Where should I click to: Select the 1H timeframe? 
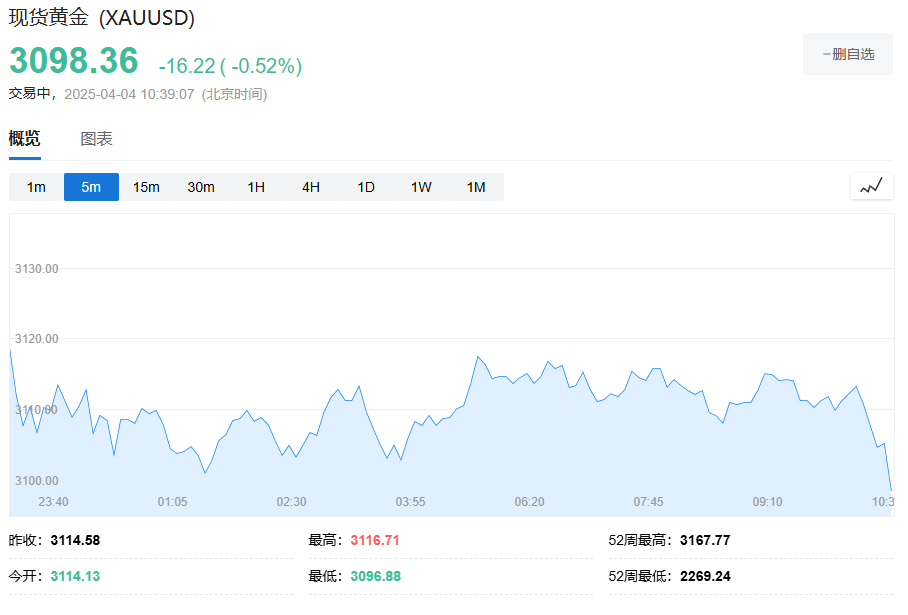tap(256, 187)
